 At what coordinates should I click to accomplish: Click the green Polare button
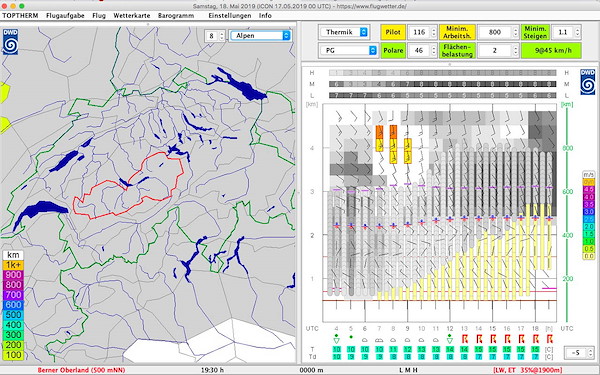point(393,51)
